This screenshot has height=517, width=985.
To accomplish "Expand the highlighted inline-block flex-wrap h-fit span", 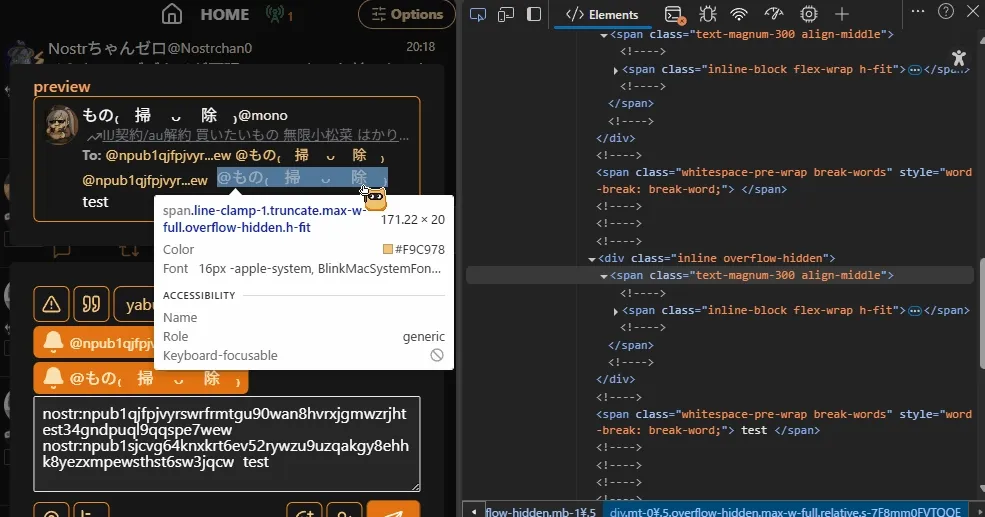I will pyautogui.click(x=616, y=311).
